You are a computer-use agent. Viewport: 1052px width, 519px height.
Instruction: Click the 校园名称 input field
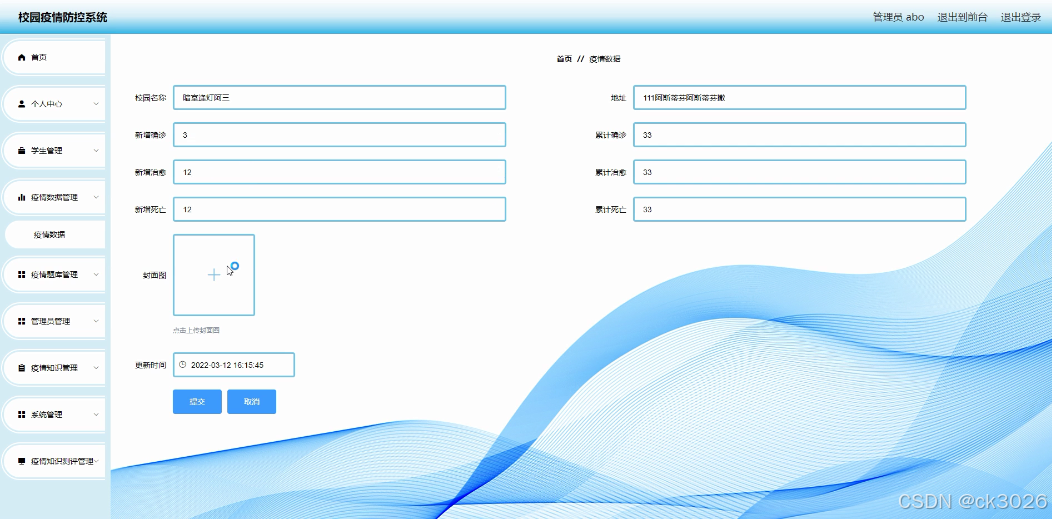339,97
